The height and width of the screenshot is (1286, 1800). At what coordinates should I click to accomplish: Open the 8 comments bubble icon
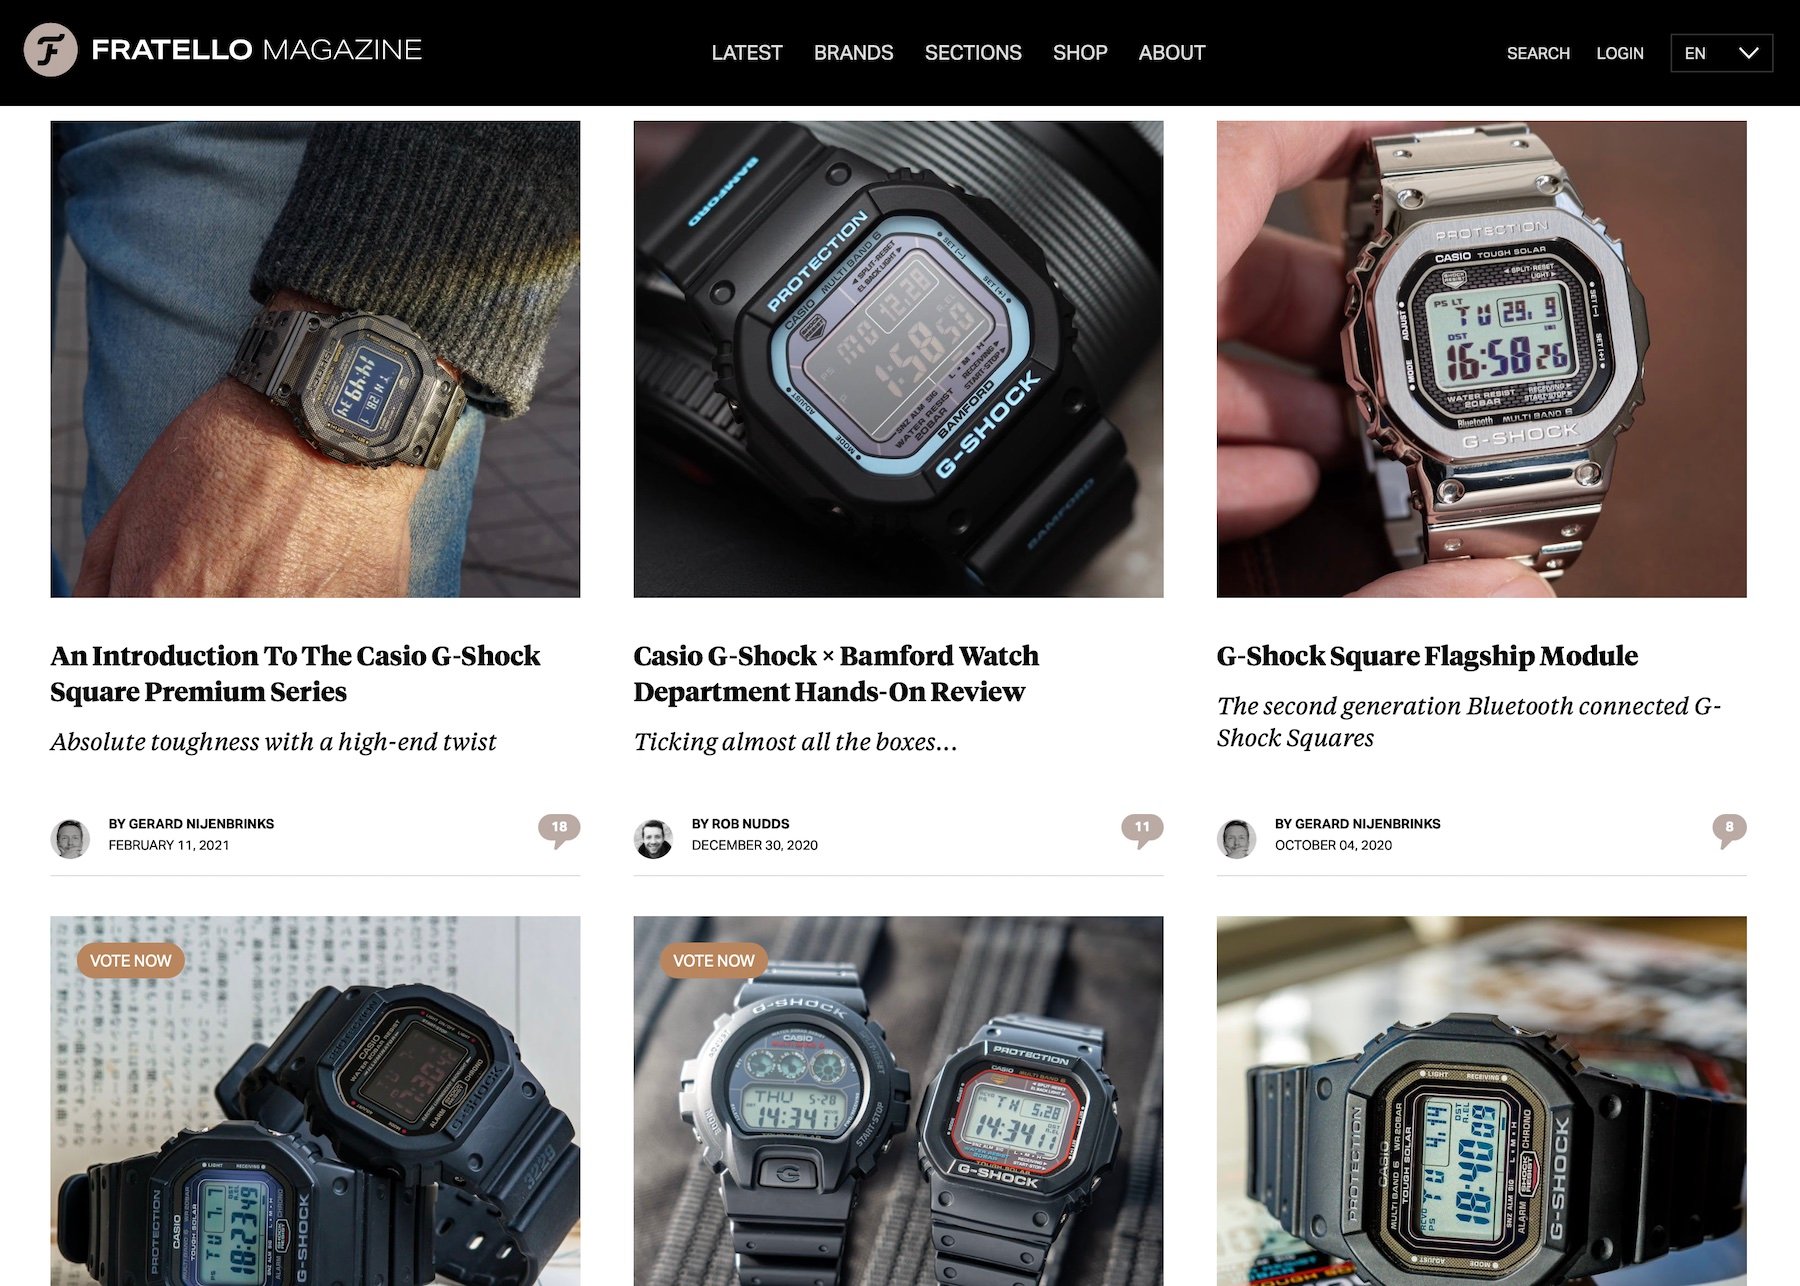[x=1729, y=830]
